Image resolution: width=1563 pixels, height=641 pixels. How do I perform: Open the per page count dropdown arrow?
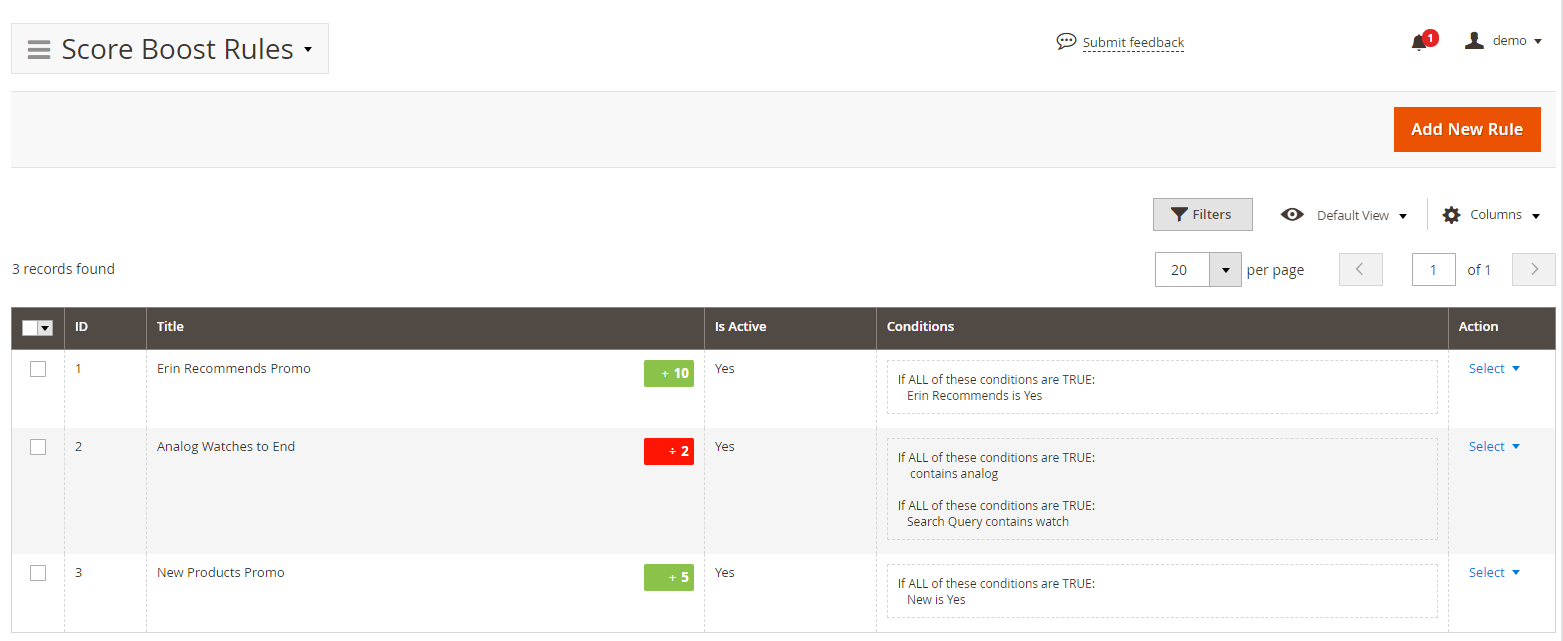click(x=1225, y=270)
